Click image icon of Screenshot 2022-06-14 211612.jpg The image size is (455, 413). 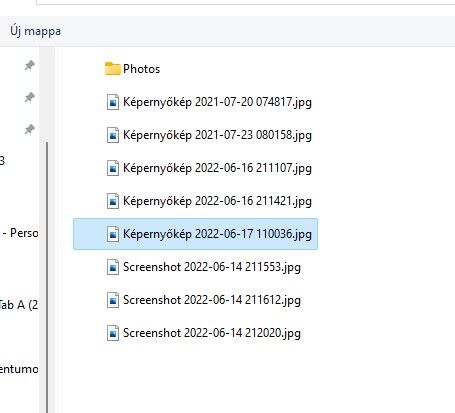[113, 300]
